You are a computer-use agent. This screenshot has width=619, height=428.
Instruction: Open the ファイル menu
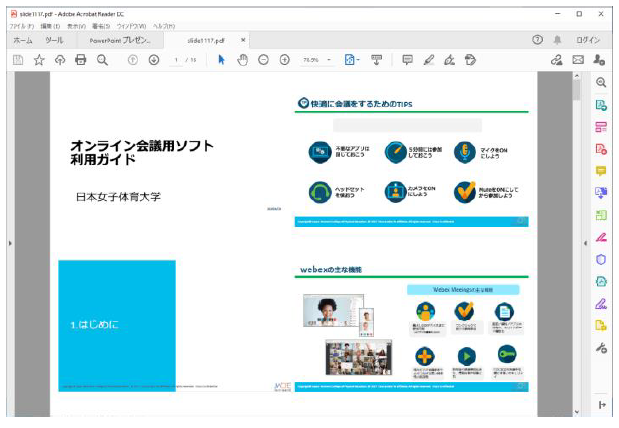22,26
